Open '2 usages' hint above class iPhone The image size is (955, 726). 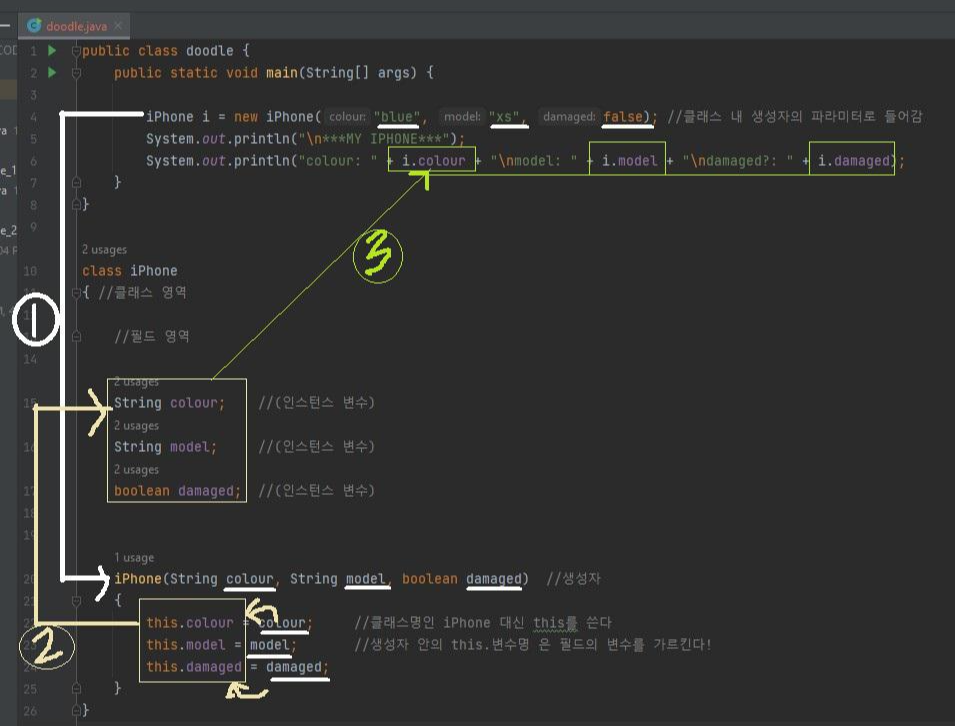(x=104, y=250)
